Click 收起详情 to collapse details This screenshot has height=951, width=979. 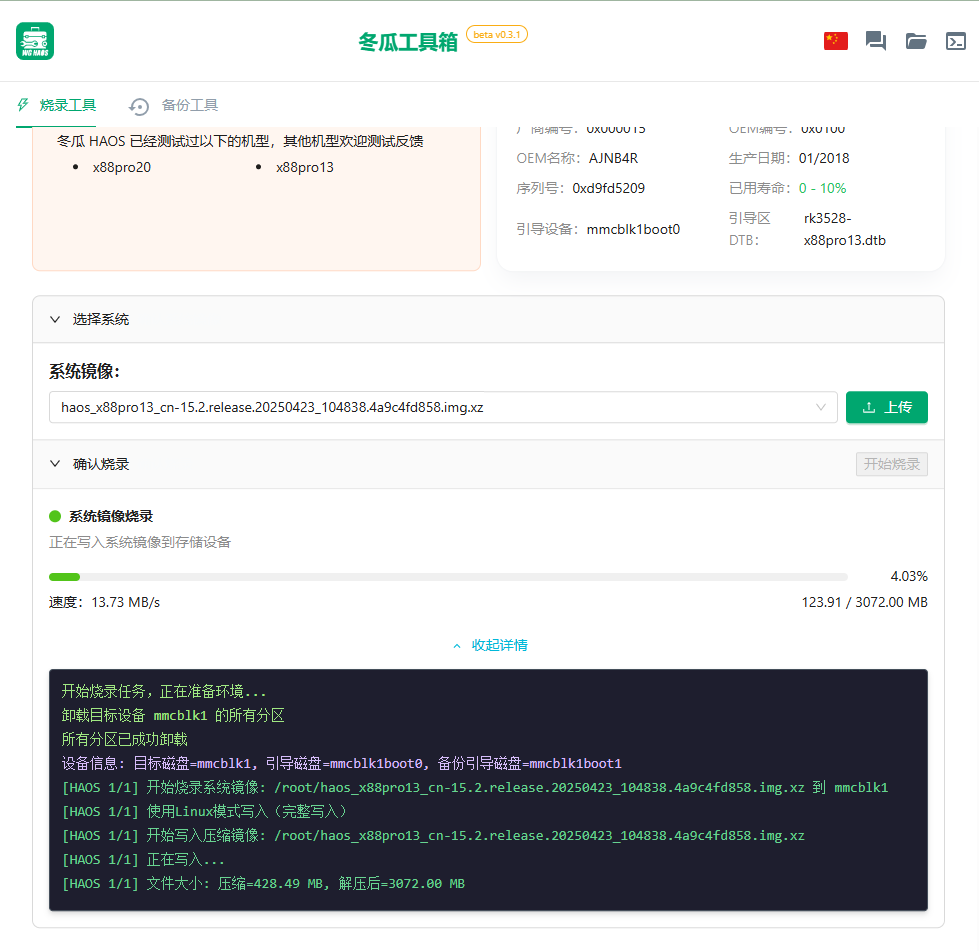tap(491, 645)
